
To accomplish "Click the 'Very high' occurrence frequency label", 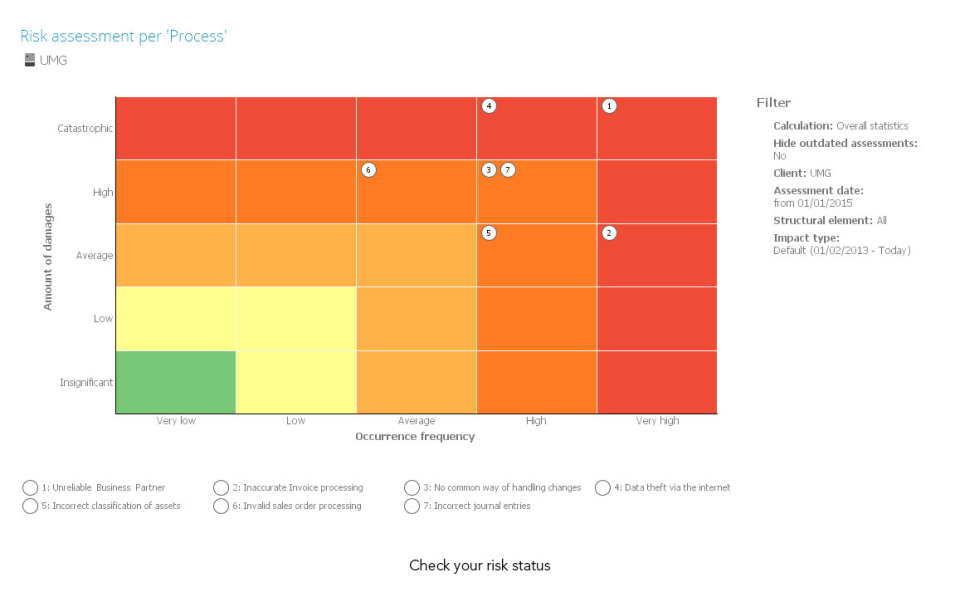I will [657, 421].
